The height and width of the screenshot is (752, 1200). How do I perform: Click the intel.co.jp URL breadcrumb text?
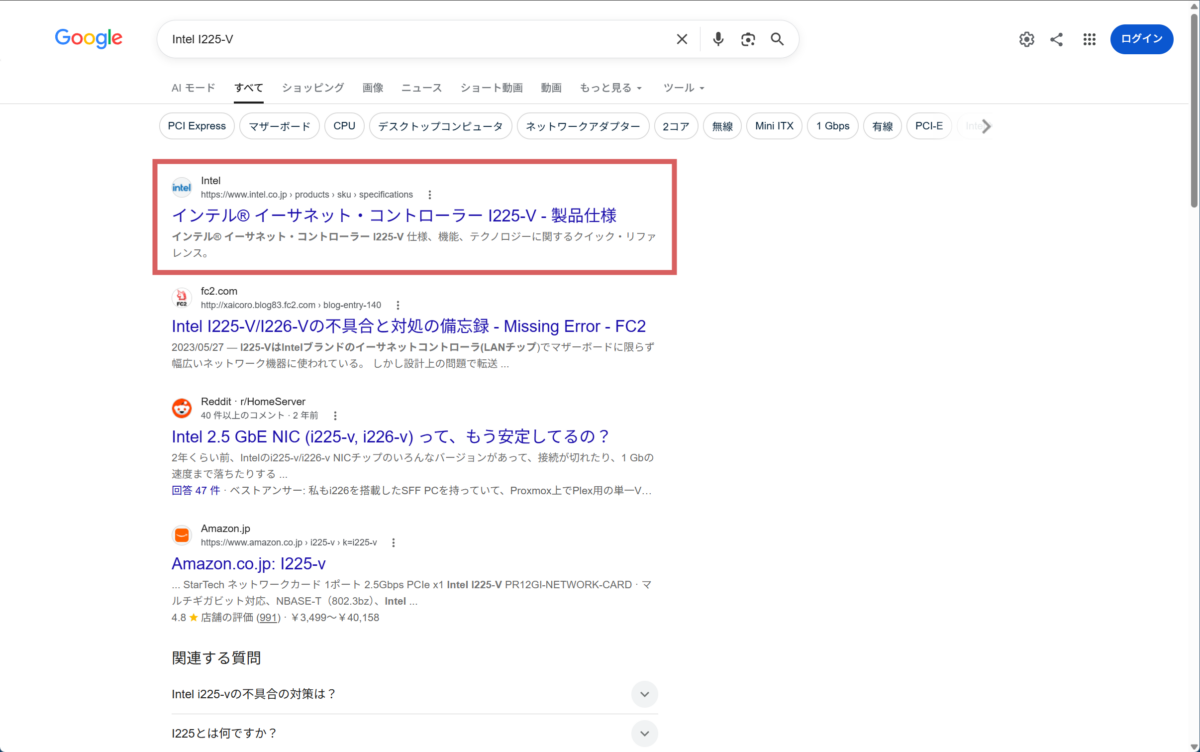[307, 195]
